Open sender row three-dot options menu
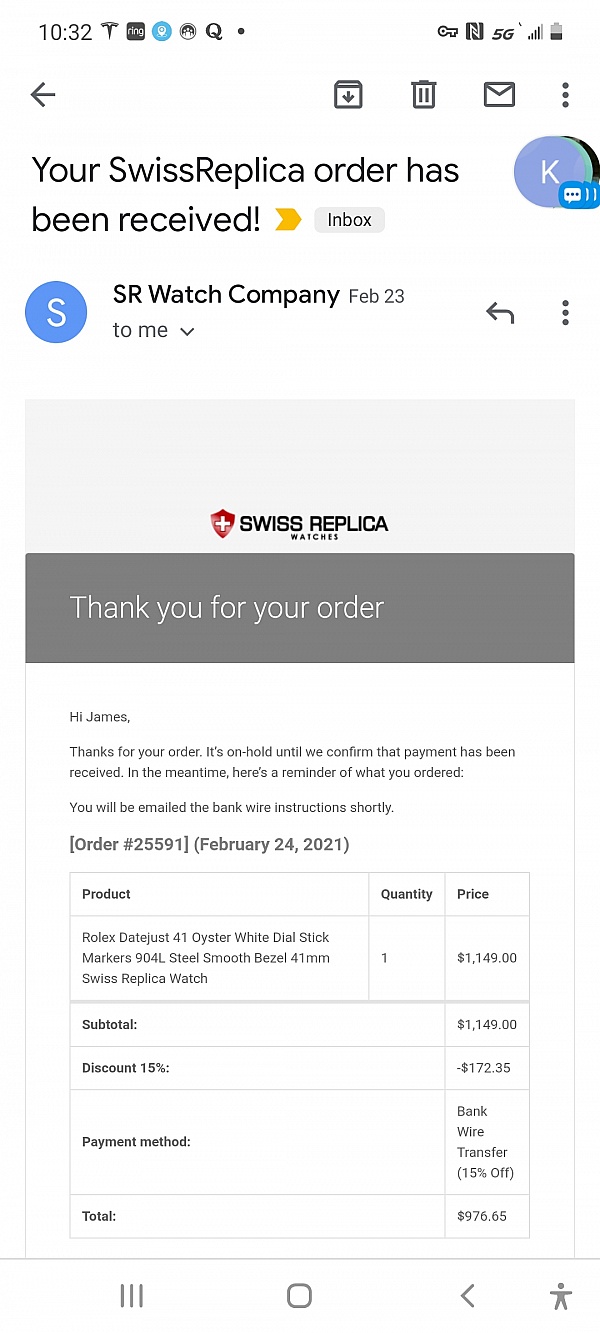Image resolution: width=600 pixels, height=1333 pixels. tap(565, 313)
